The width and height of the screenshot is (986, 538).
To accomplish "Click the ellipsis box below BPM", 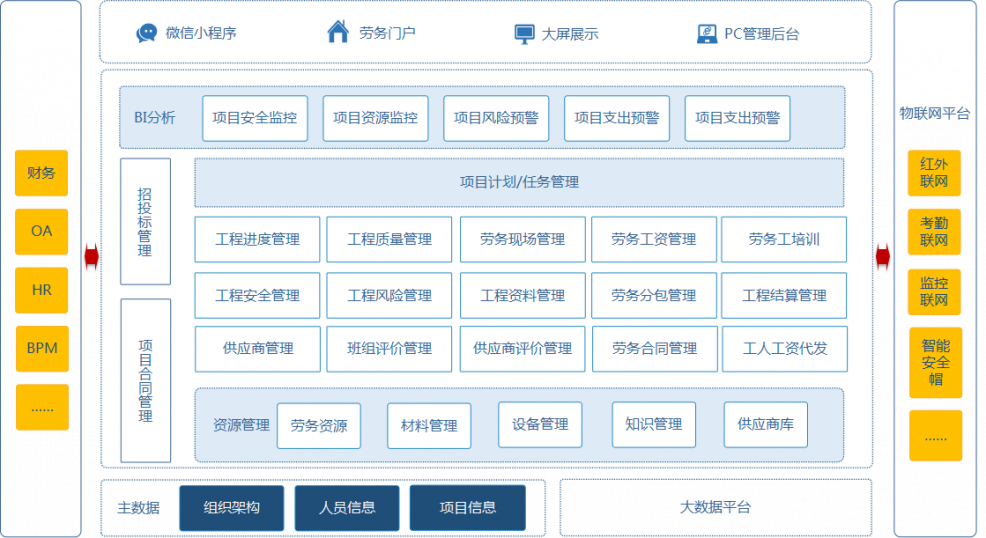I will point(42,407).
